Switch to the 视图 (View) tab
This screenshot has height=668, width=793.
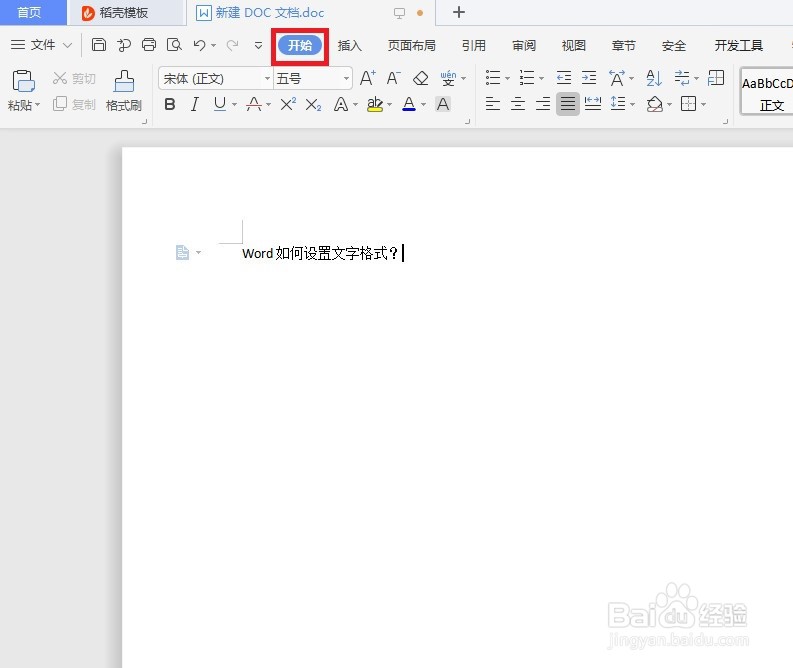pos(574,46)
